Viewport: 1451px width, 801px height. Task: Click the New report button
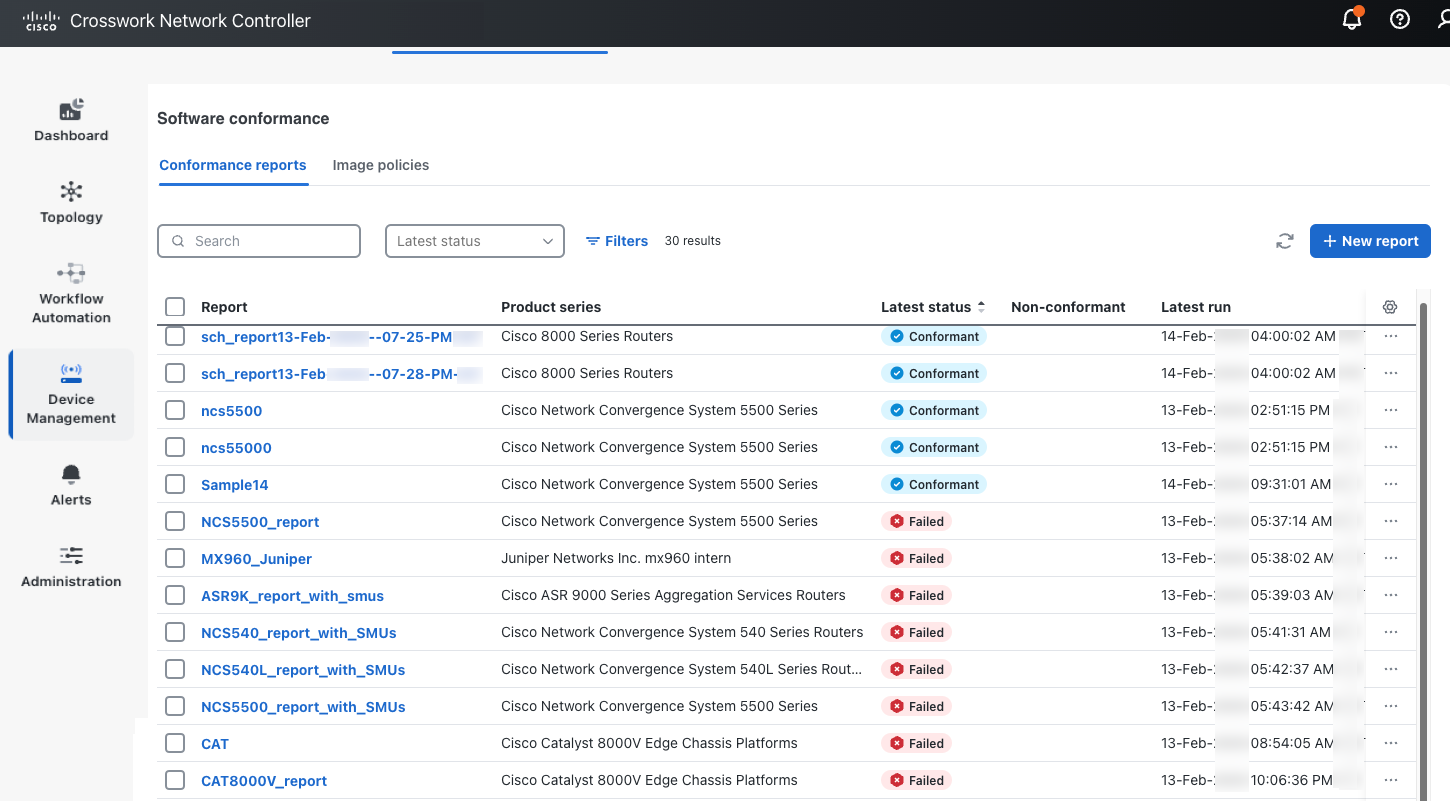(1370, 241)
